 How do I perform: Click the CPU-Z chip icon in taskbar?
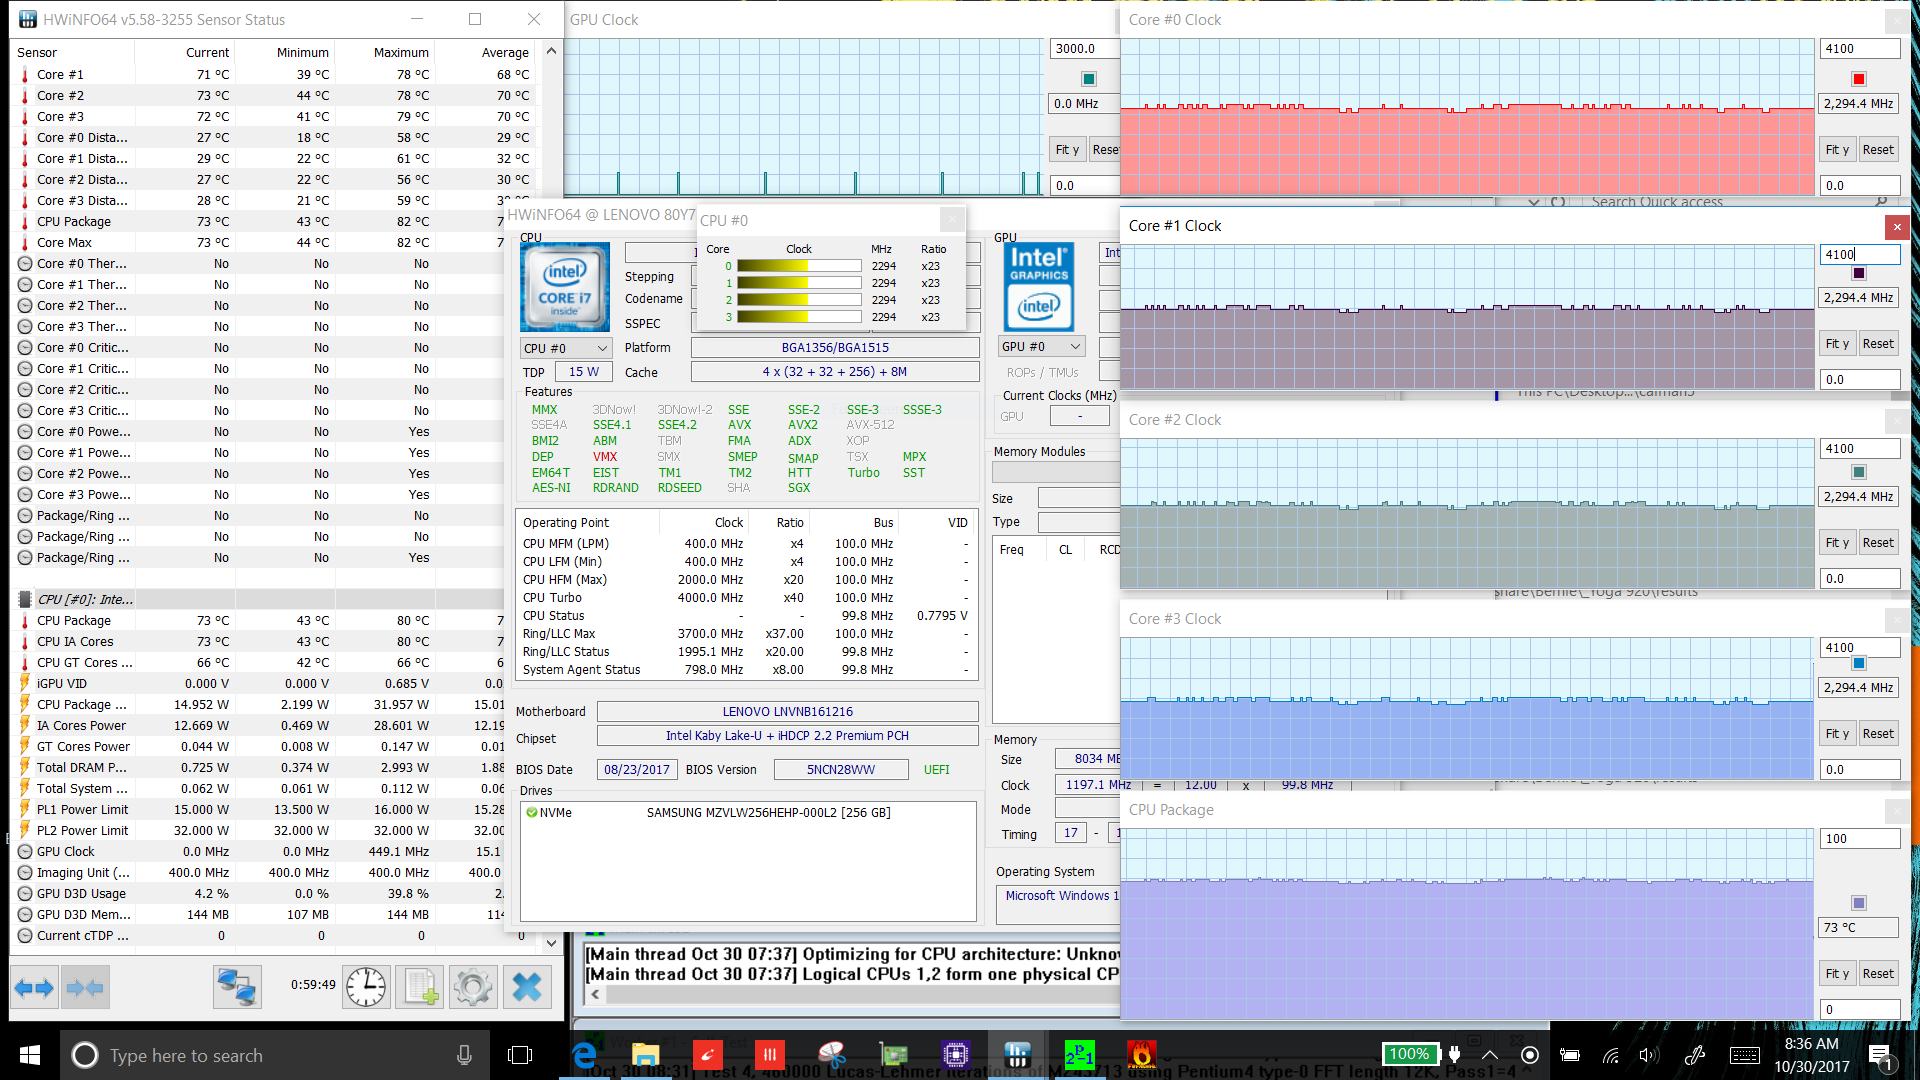pos(956,1054)
